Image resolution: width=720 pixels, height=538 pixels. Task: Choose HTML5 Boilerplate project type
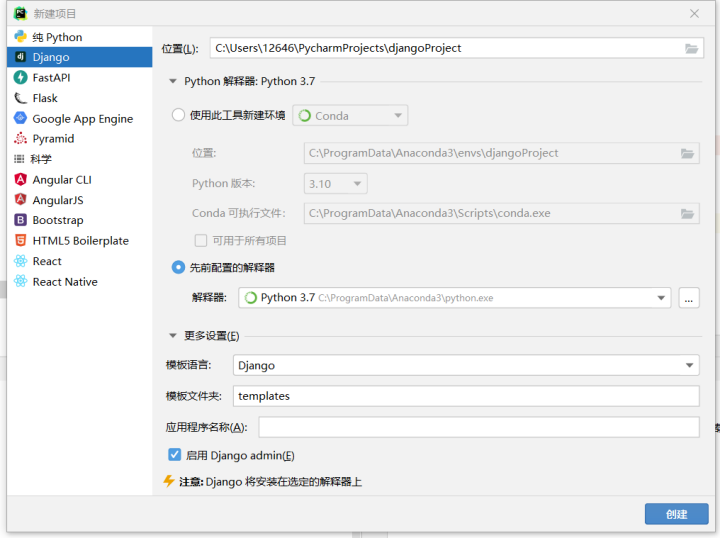click(x=79, y=241)
